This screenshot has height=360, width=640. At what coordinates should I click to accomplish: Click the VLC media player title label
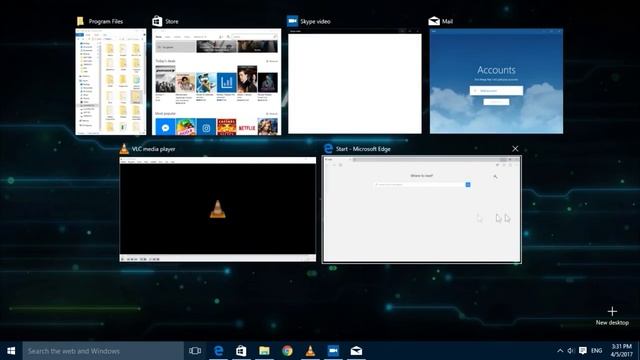pyautogui.click(x=153, y=149)
